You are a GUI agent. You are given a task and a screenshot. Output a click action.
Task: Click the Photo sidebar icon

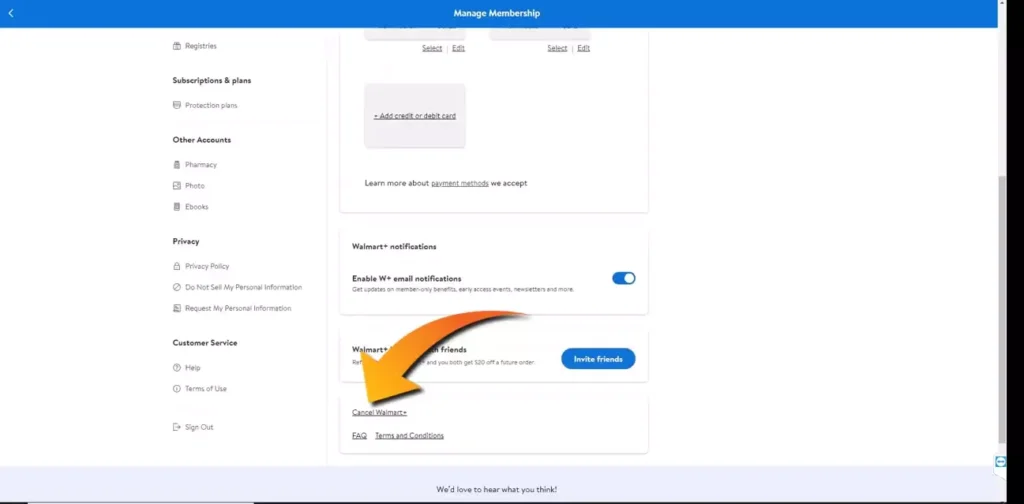coord(176,185)
